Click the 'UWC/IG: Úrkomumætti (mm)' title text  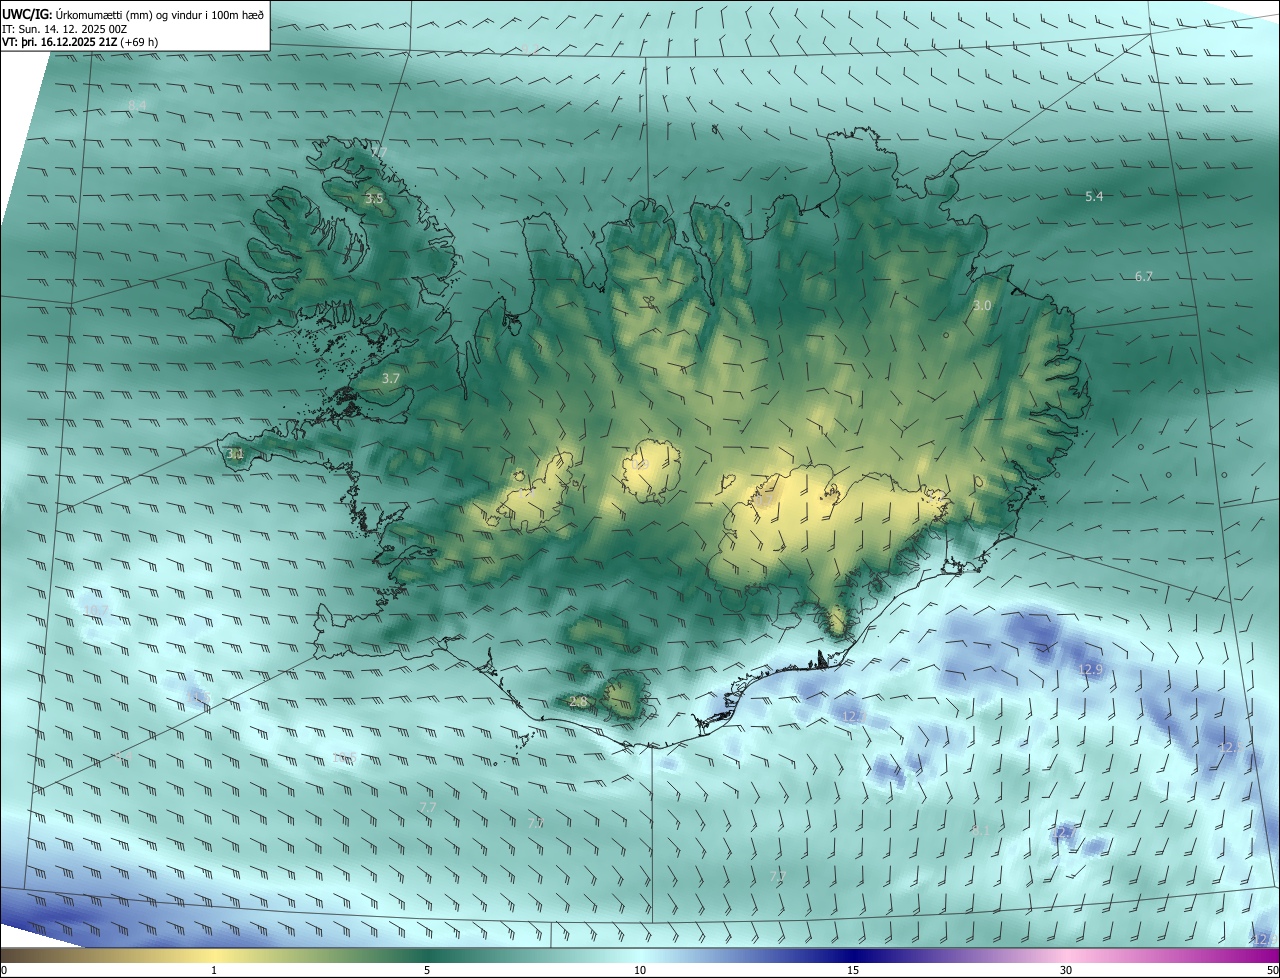click(x=76, y=14)
